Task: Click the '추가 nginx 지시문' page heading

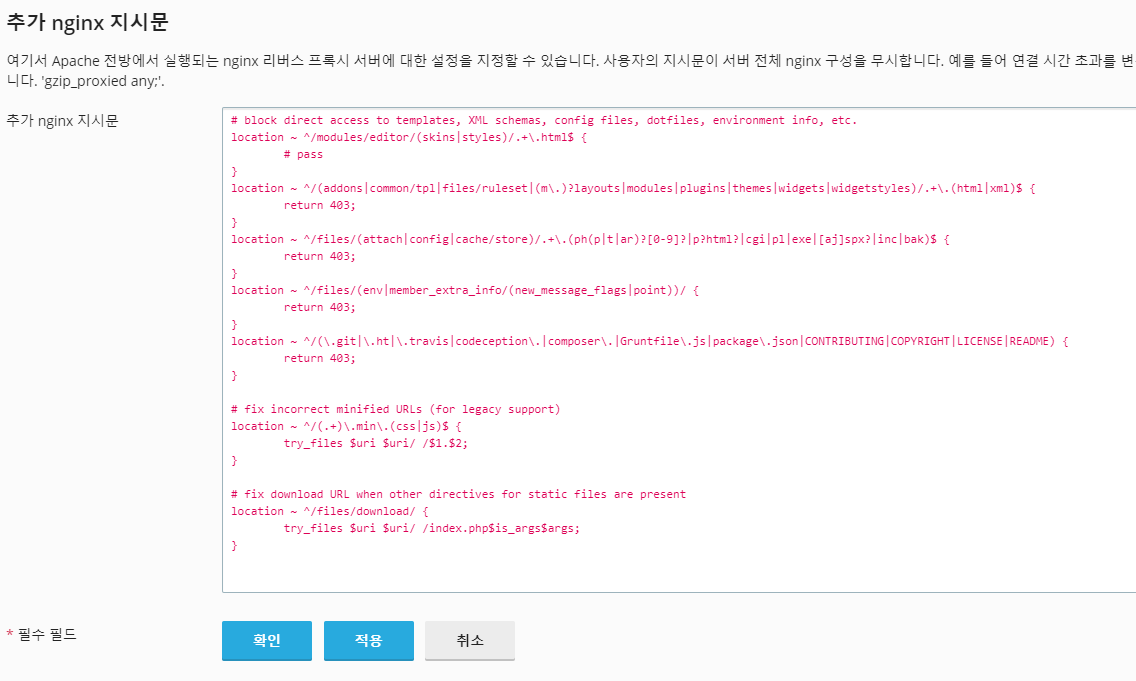Action: click(88, 22)
